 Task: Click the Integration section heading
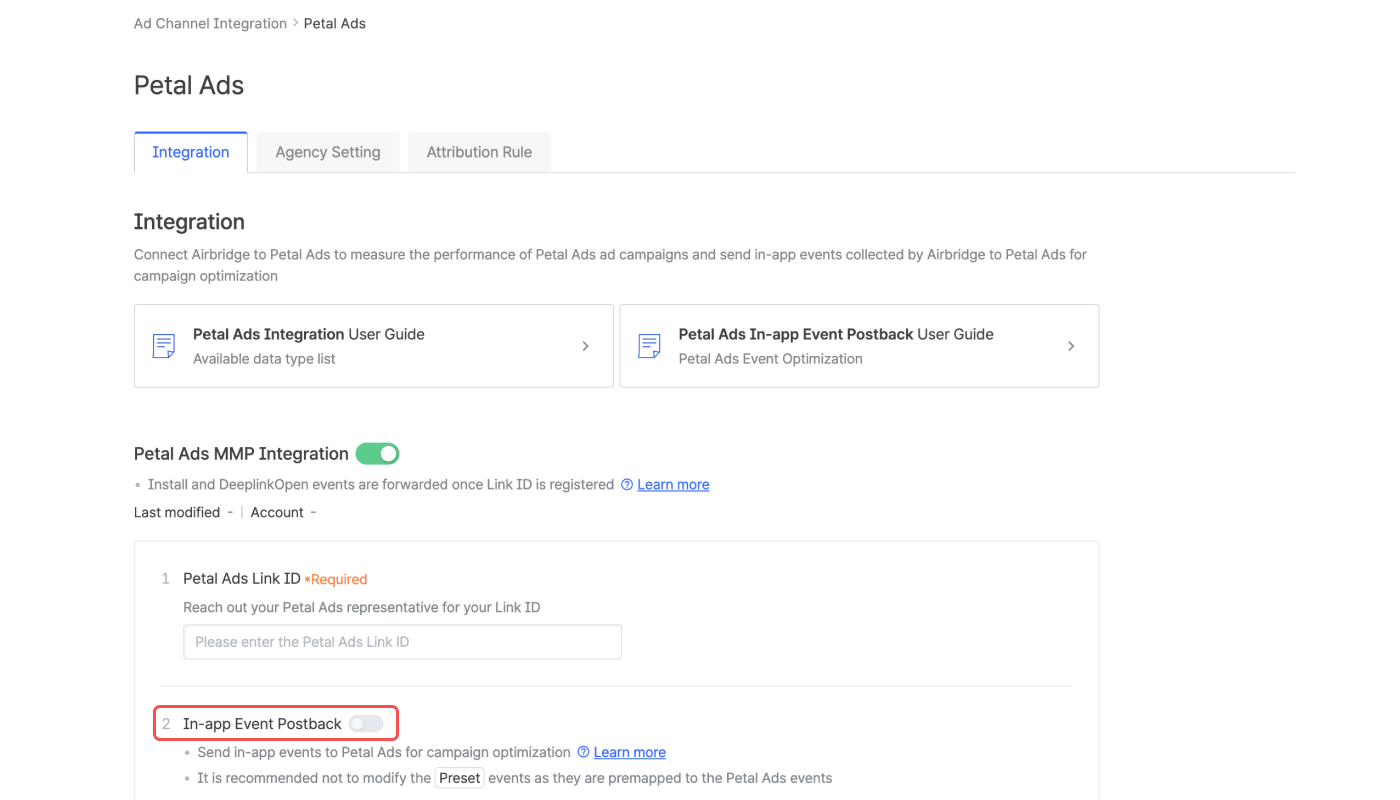189,222
